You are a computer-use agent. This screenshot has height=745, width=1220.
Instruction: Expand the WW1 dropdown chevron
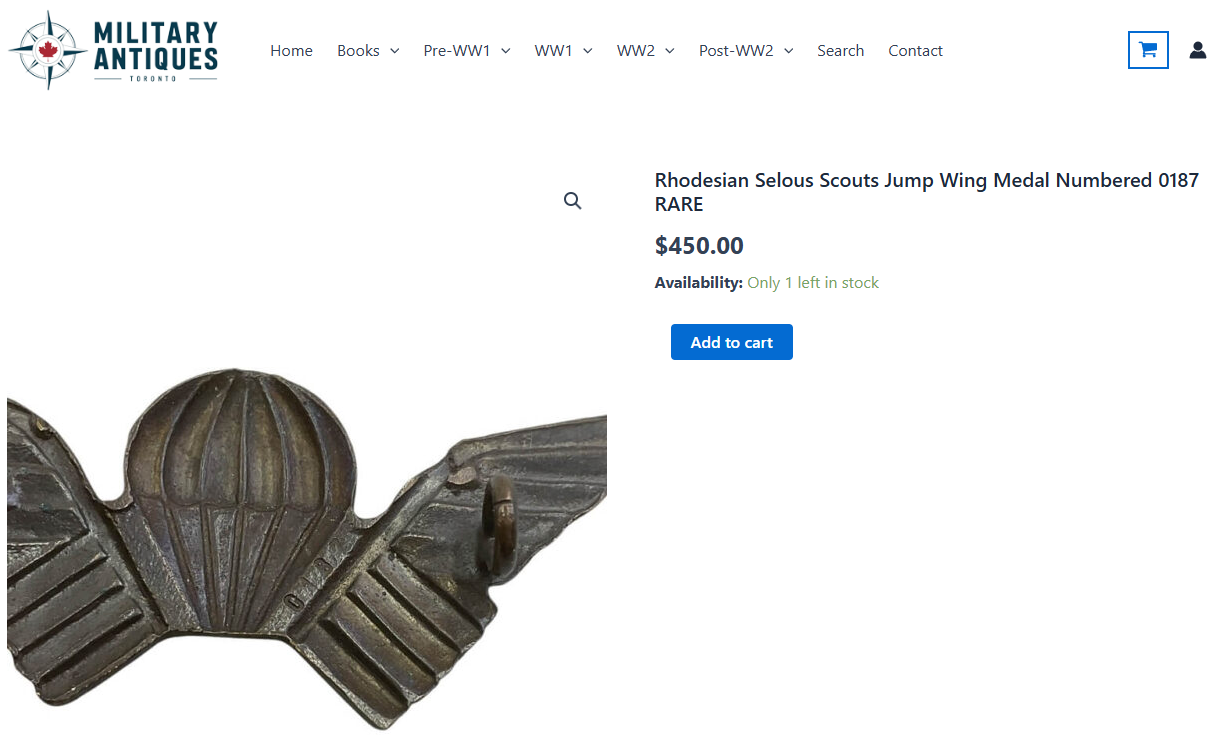[587, 51]
